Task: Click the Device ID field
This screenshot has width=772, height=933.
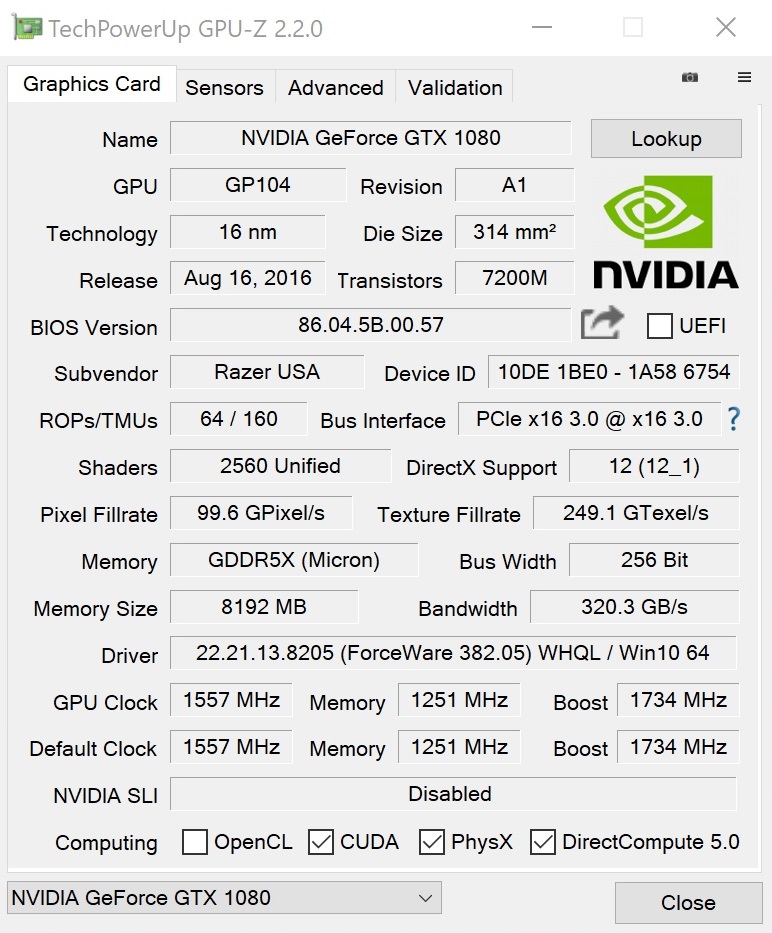Action: [x=613, y=372]
